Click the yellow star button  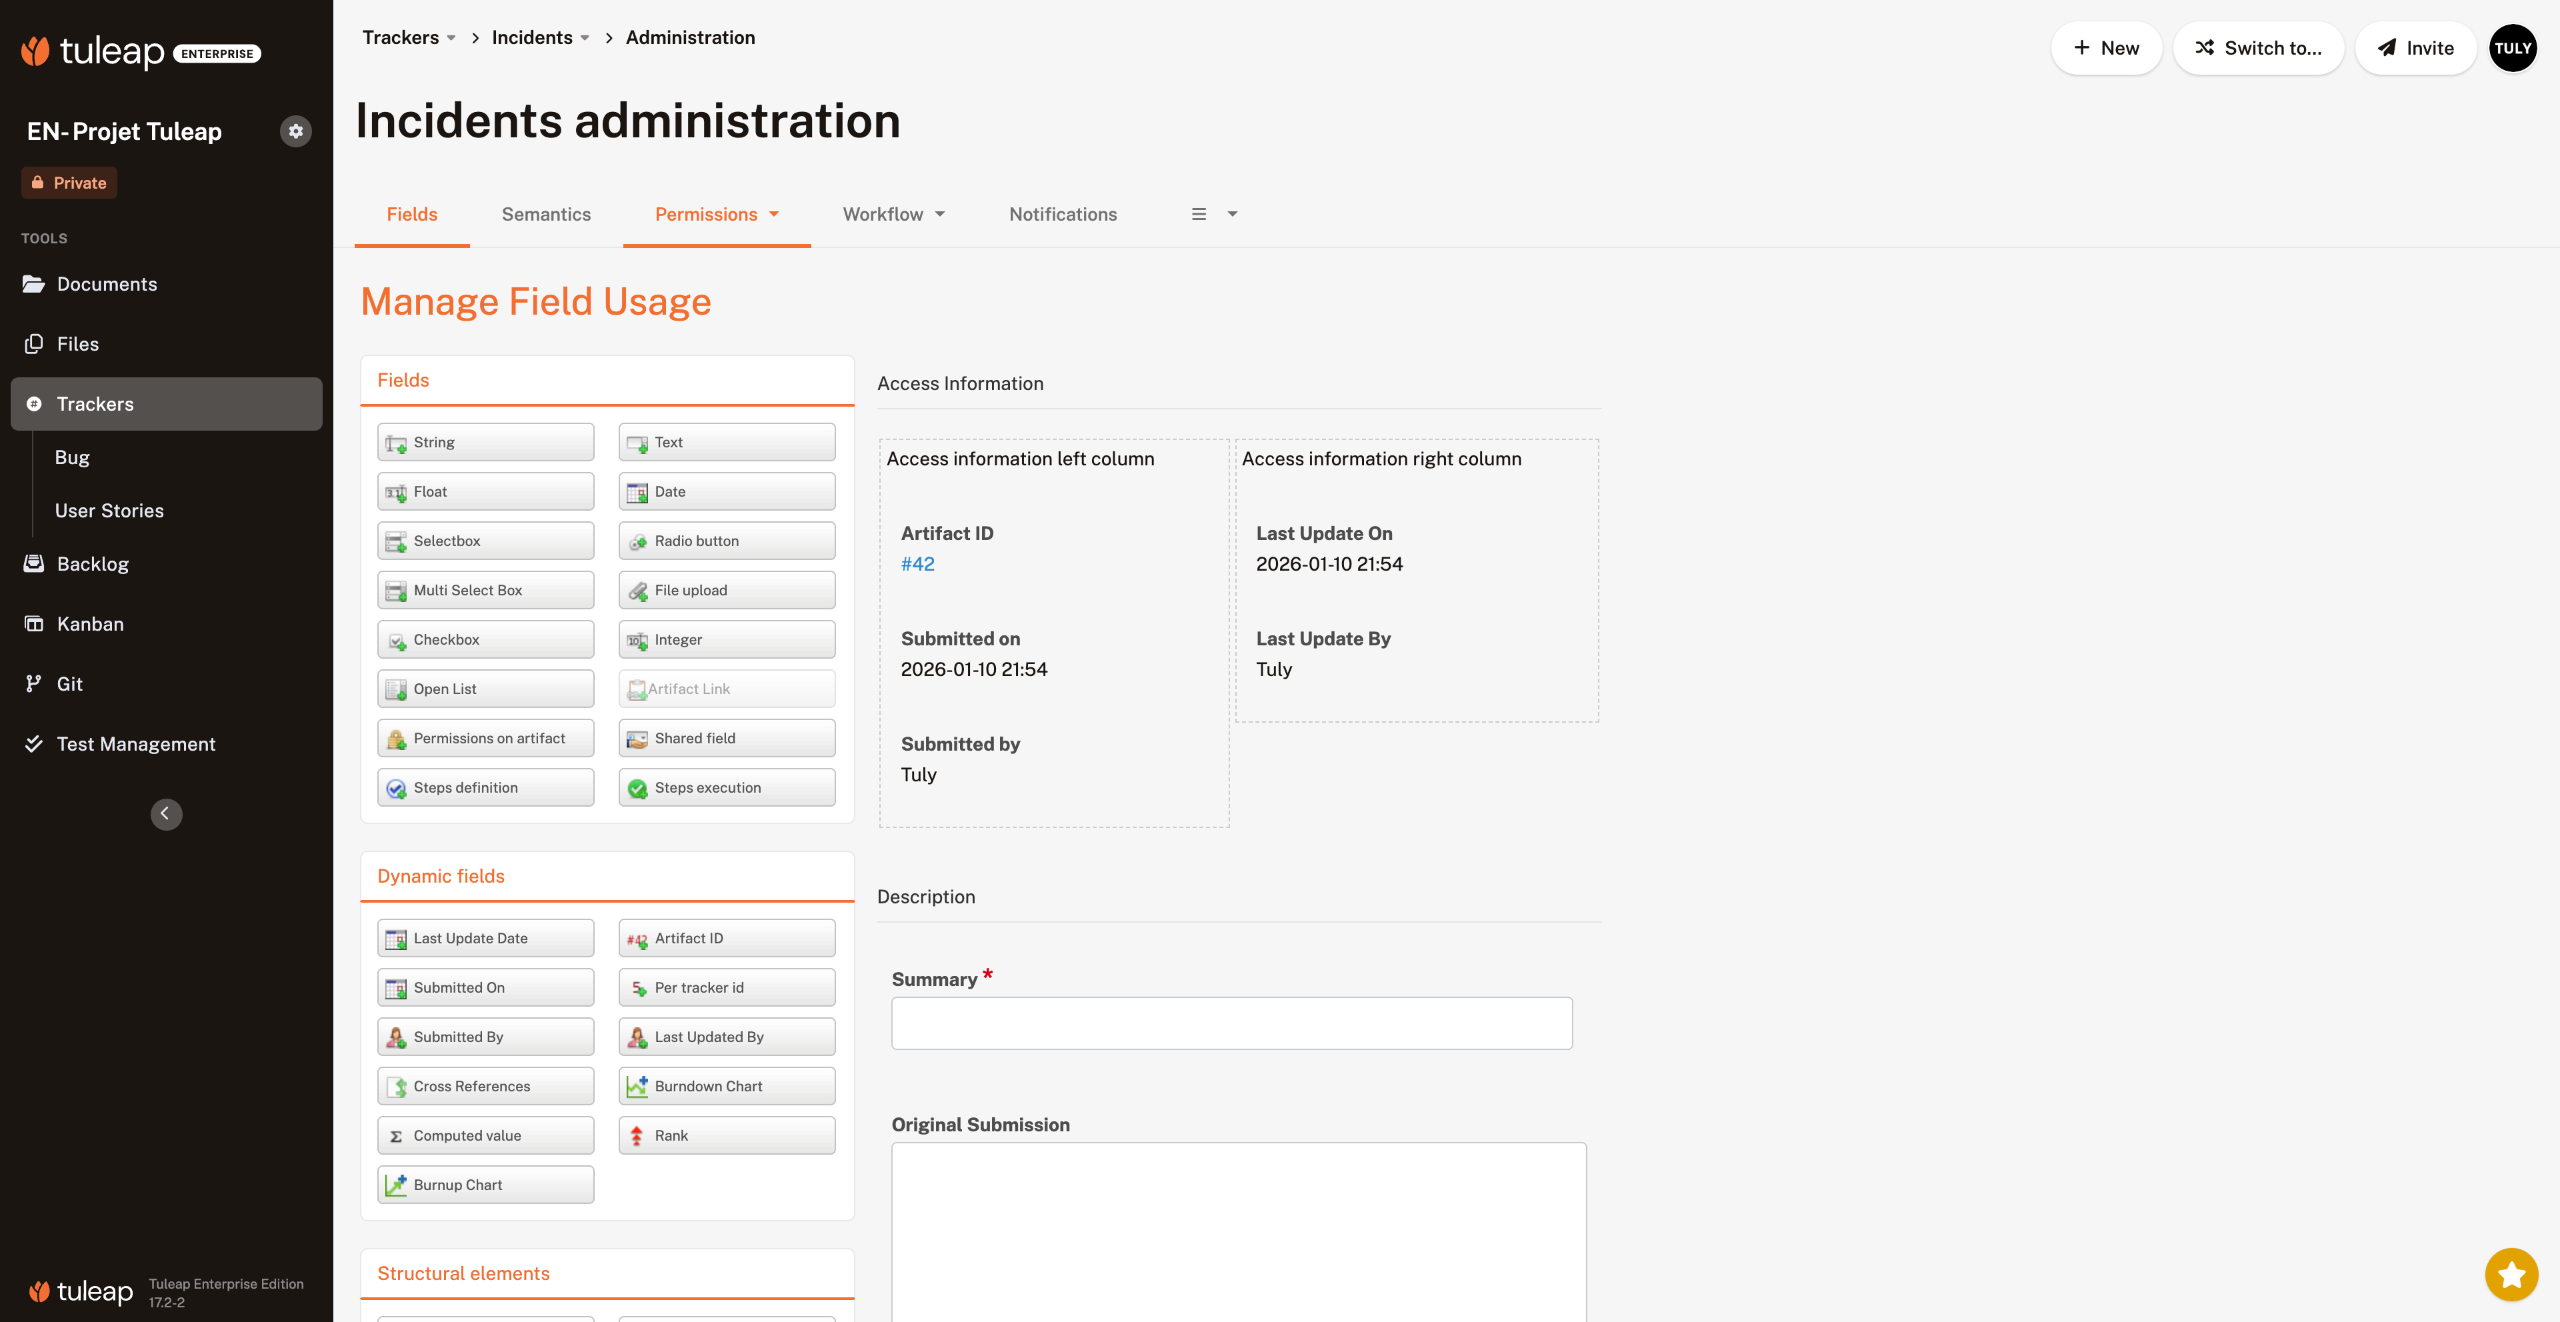coord(2511,1274)
